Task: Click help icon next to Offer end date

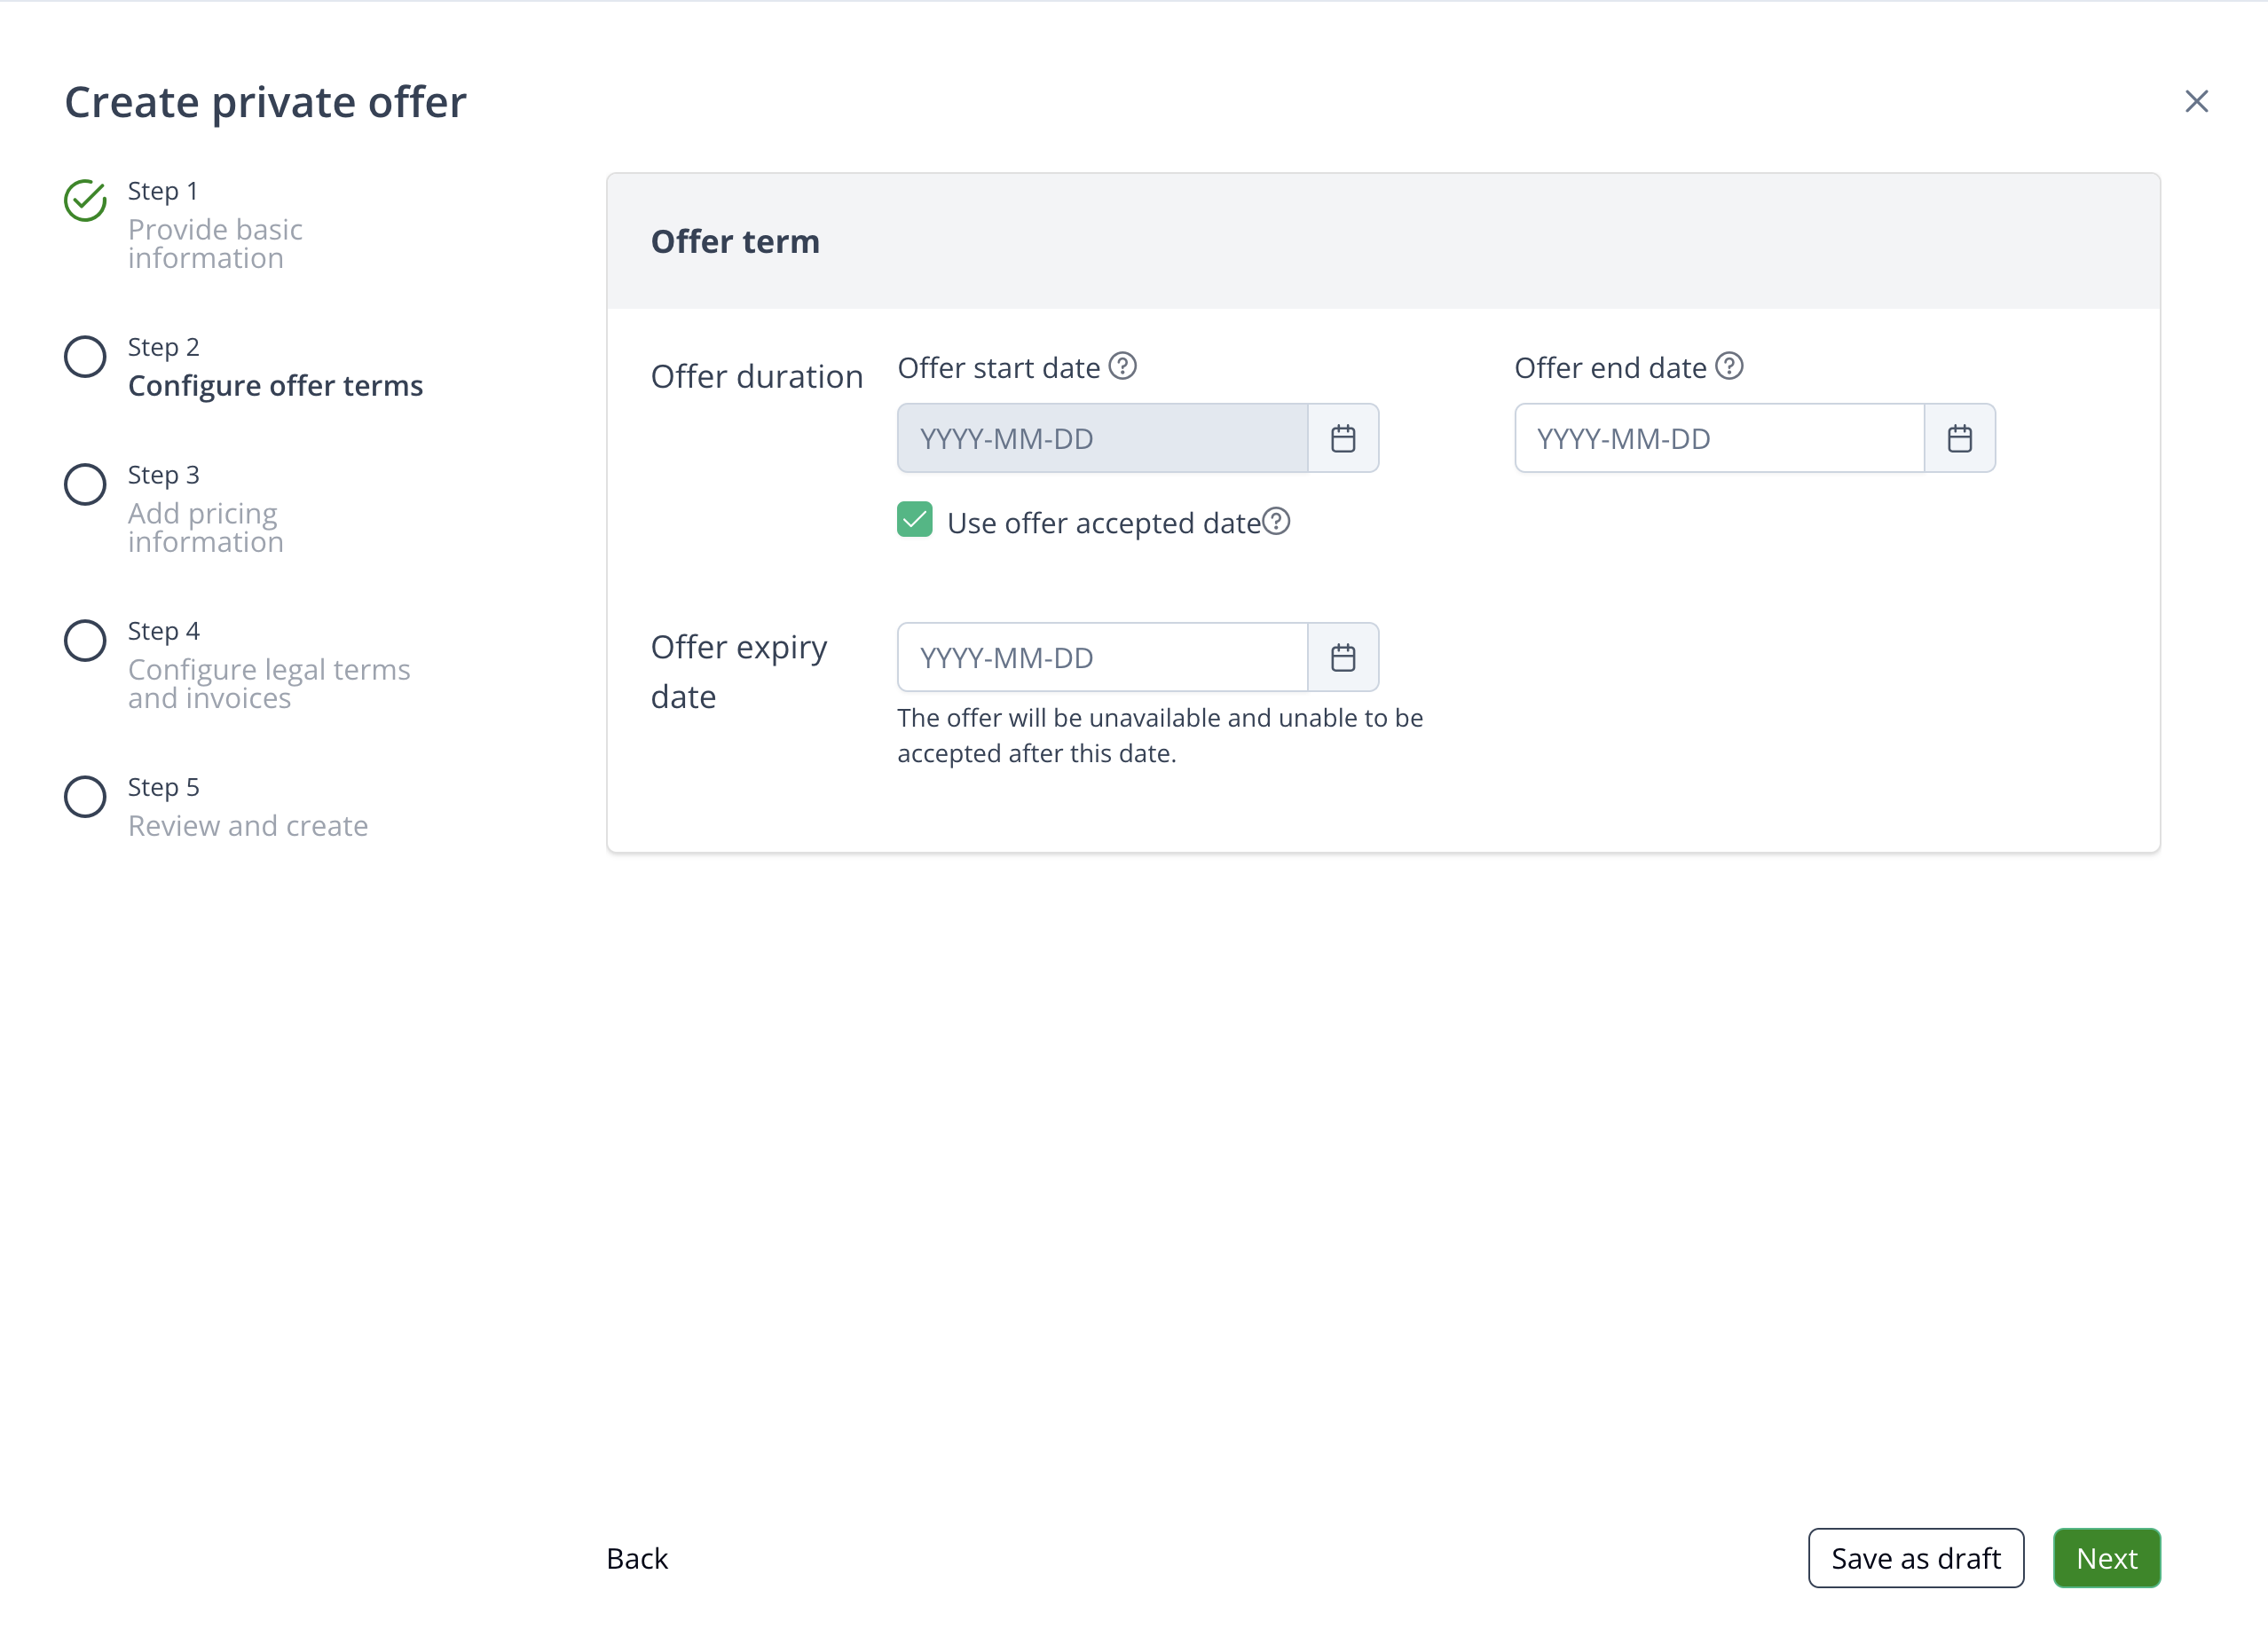Action: click(1729, 366)
